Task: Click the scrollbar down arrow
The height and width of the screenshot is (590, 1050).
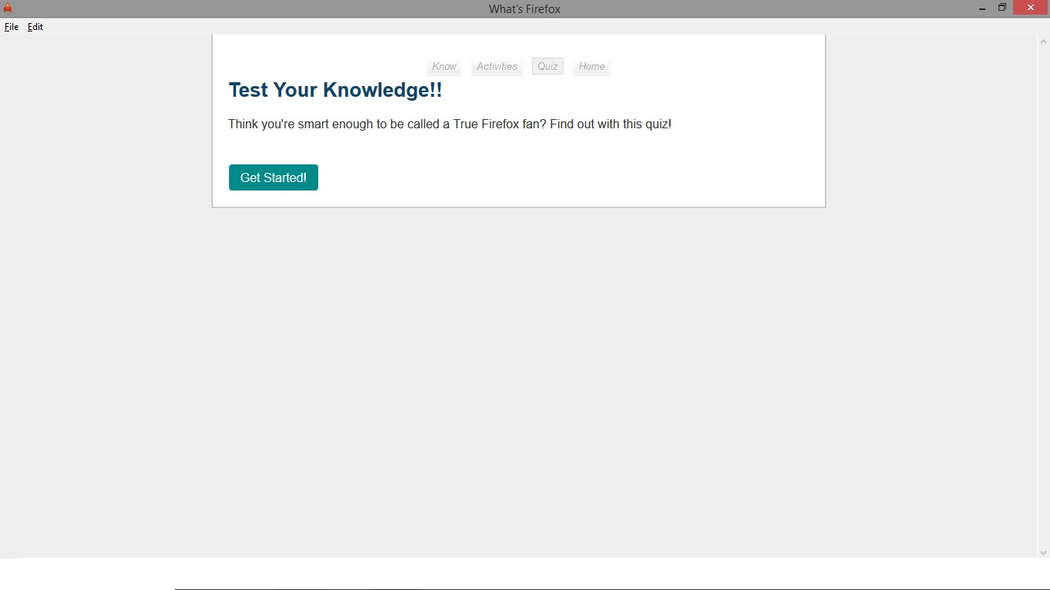Action: point(1043,552)
